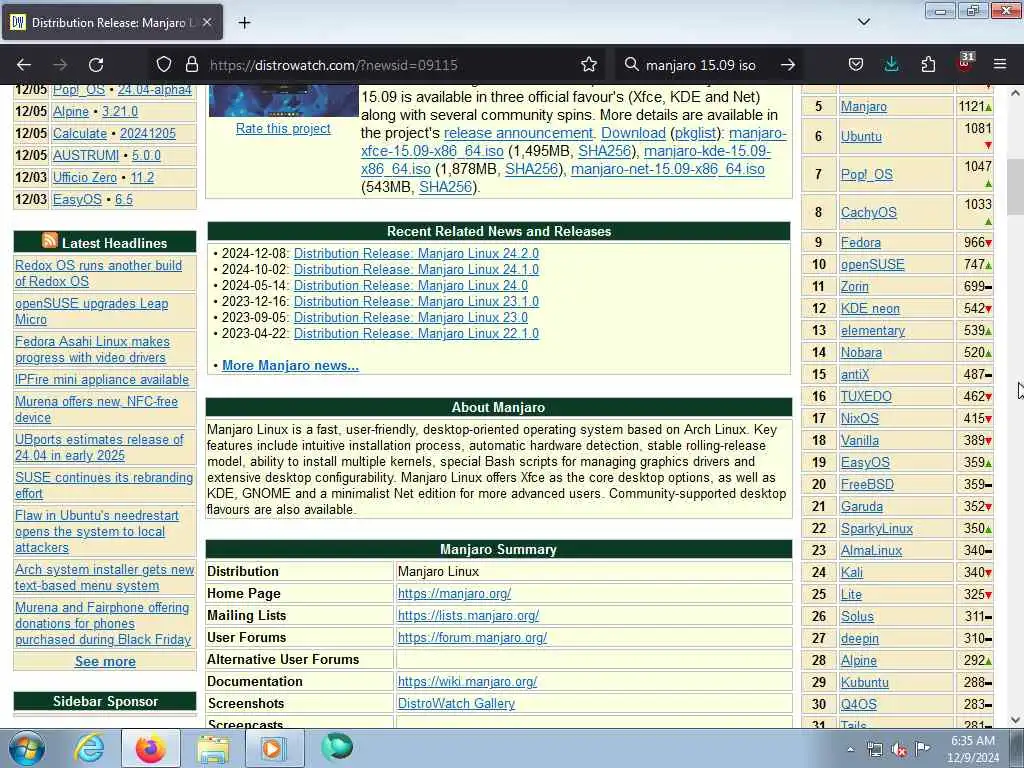Click the Latest Headlines RSS feed icon
This screenshot has height=768, width=1024.
50,240
